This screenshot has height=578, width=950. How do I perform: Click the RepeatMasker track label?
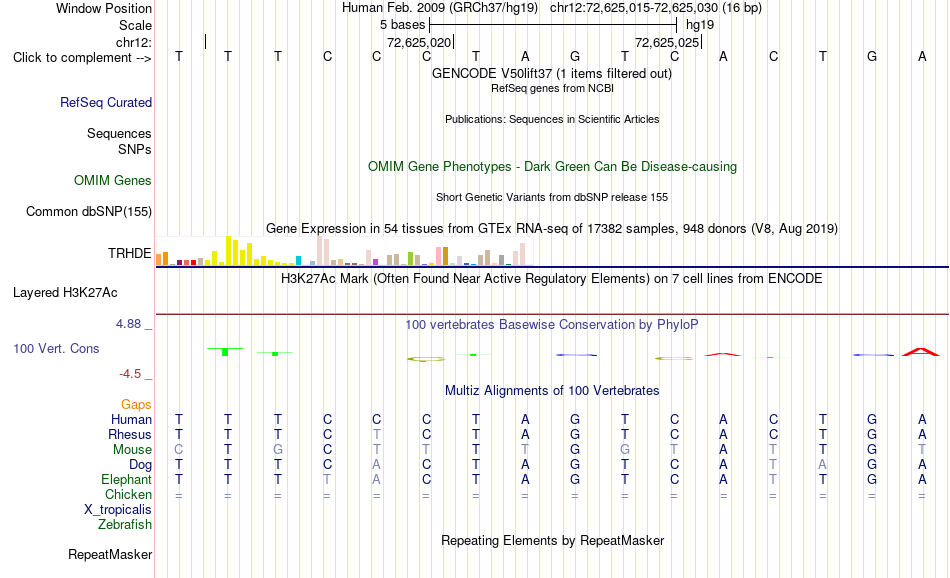(x=110, y=554)
